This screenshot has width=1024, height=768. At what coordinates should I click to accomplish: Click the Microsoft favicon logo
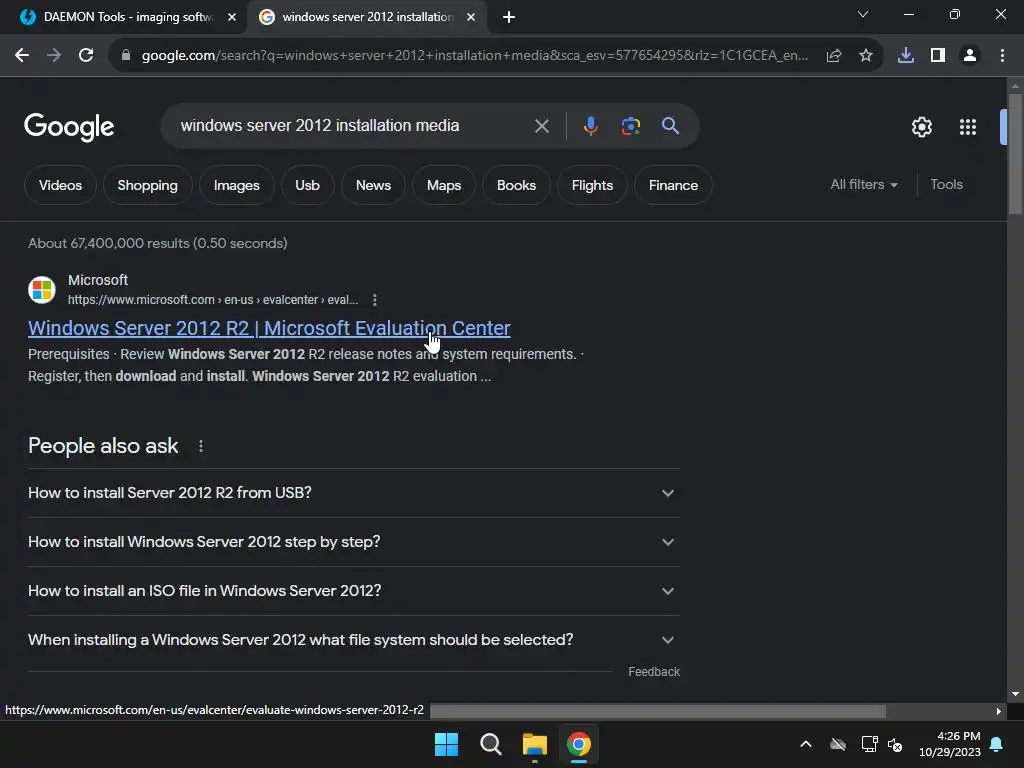[x=42, y=290]
